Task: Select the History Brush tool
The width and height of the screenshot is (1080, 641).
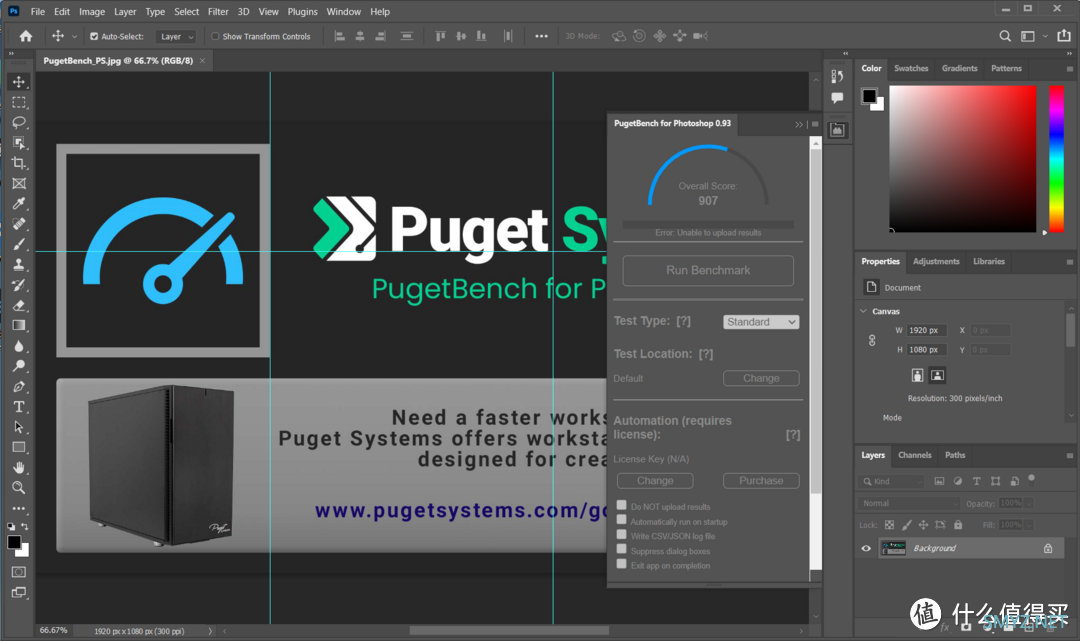Action: click(x=19, y=285)
